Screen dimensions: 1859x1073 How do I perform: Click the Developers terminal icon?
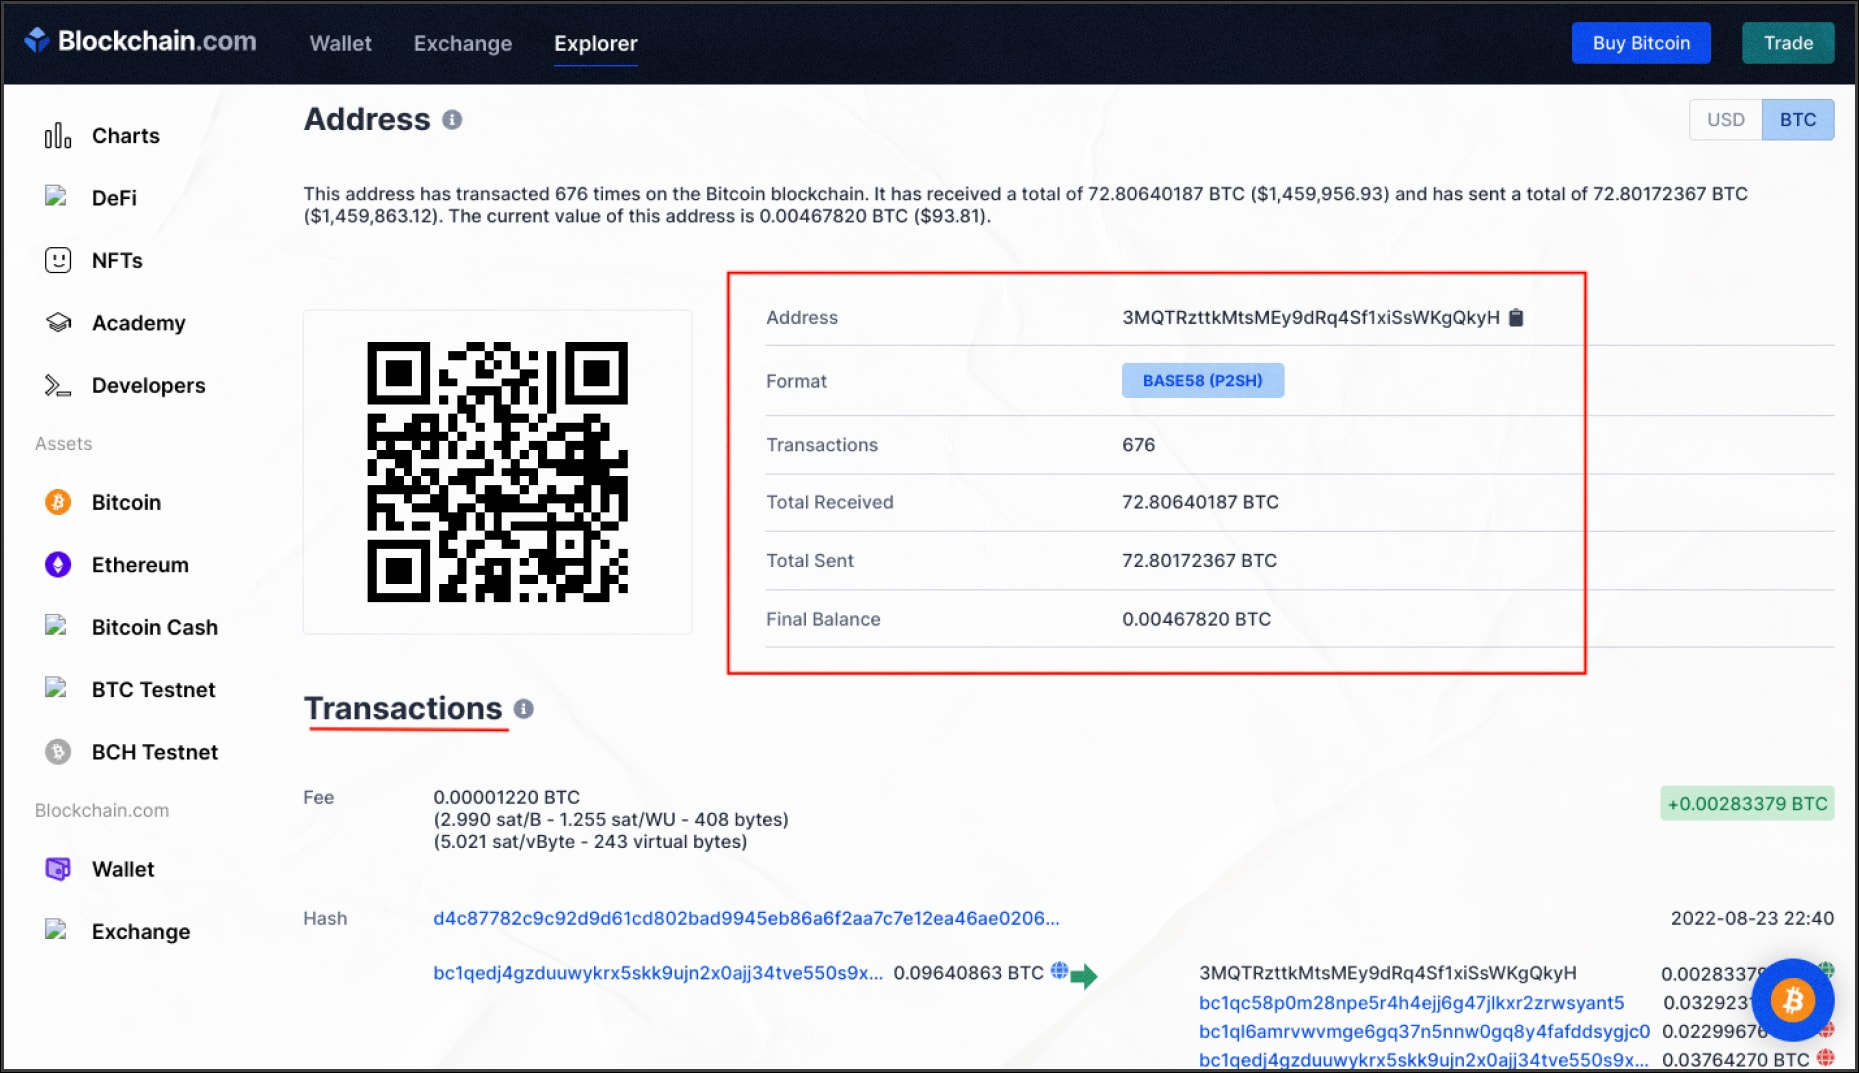tap(58, 385)
